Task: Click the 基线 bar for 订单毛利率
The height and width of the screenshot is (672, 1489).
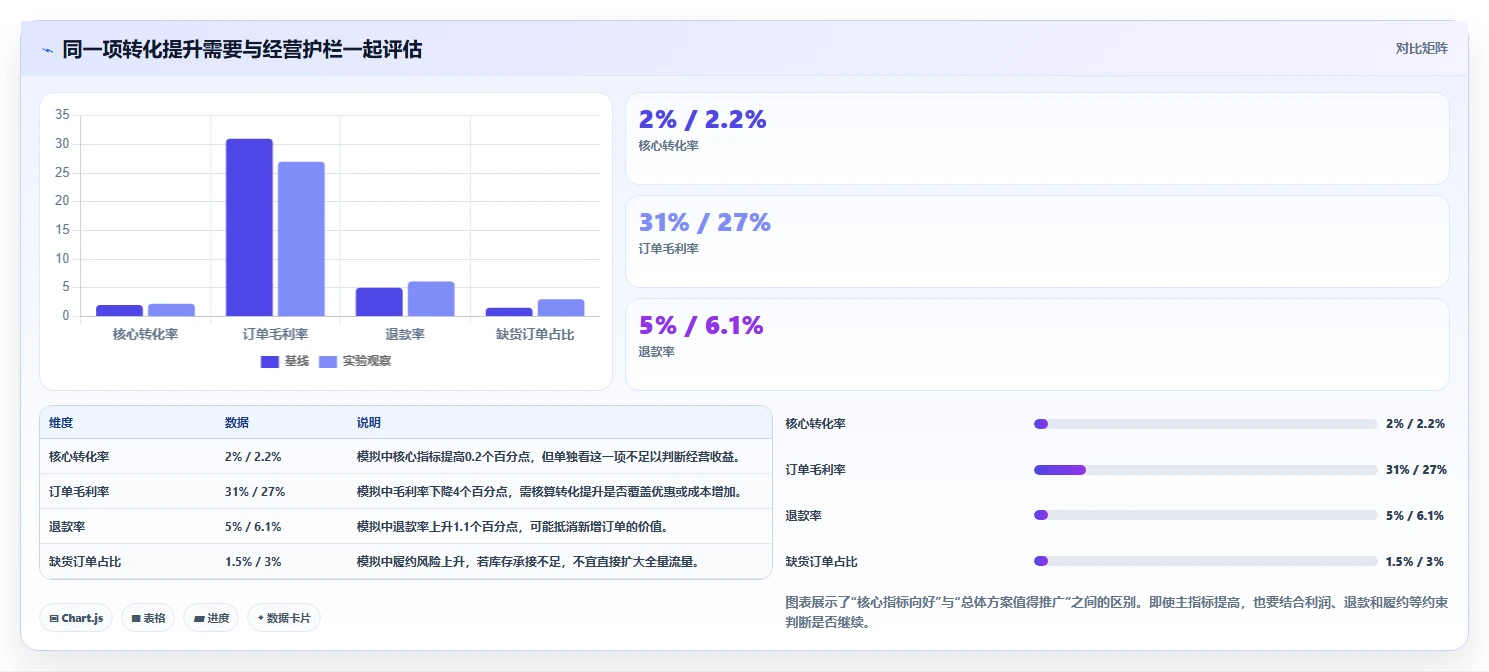Action: (249, 228)
